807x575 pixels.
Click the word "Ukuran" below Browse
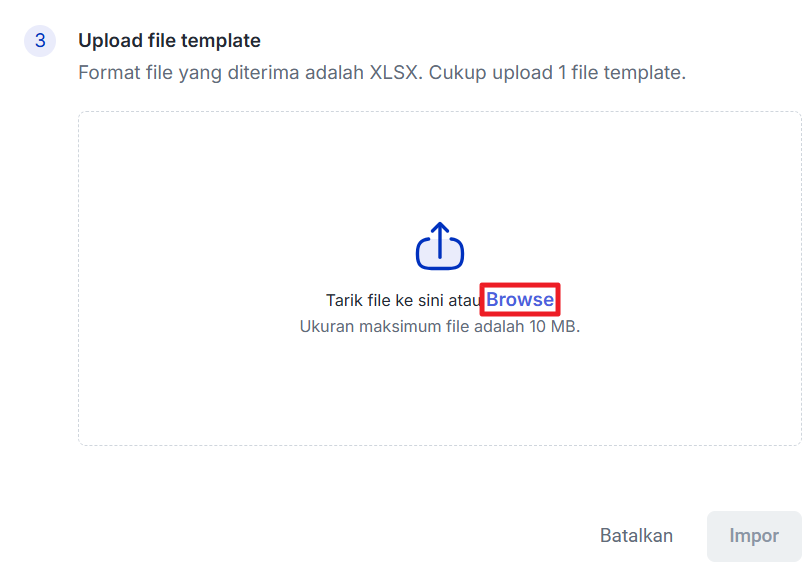[327, 327]
